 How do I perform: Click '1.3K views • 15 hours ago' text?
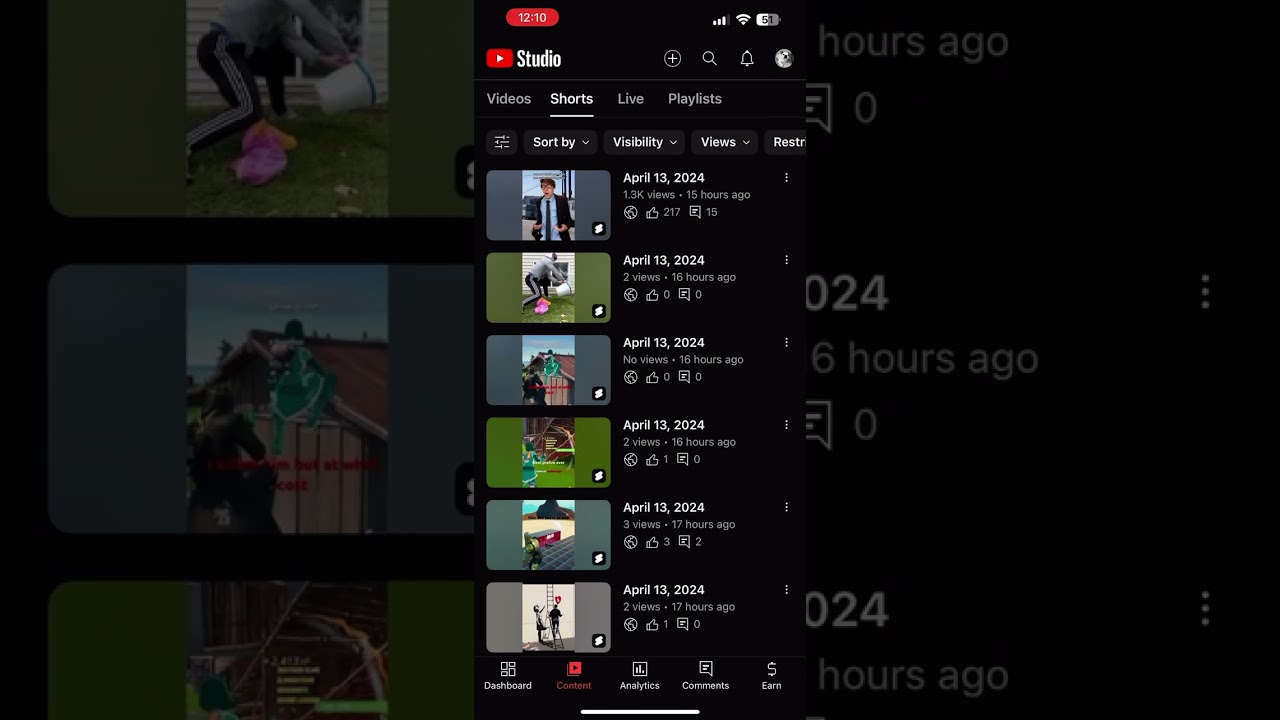click(686, 195)
